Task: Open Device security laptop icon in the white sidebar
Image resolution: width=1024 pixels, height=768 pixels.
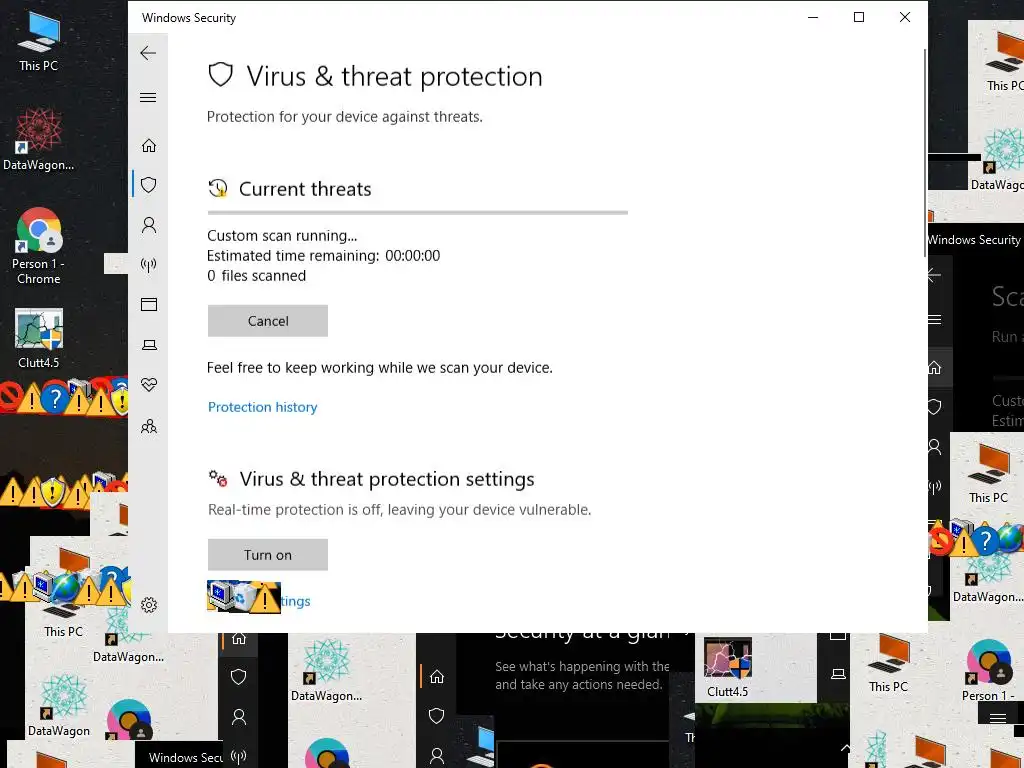Action: point(149,345)
